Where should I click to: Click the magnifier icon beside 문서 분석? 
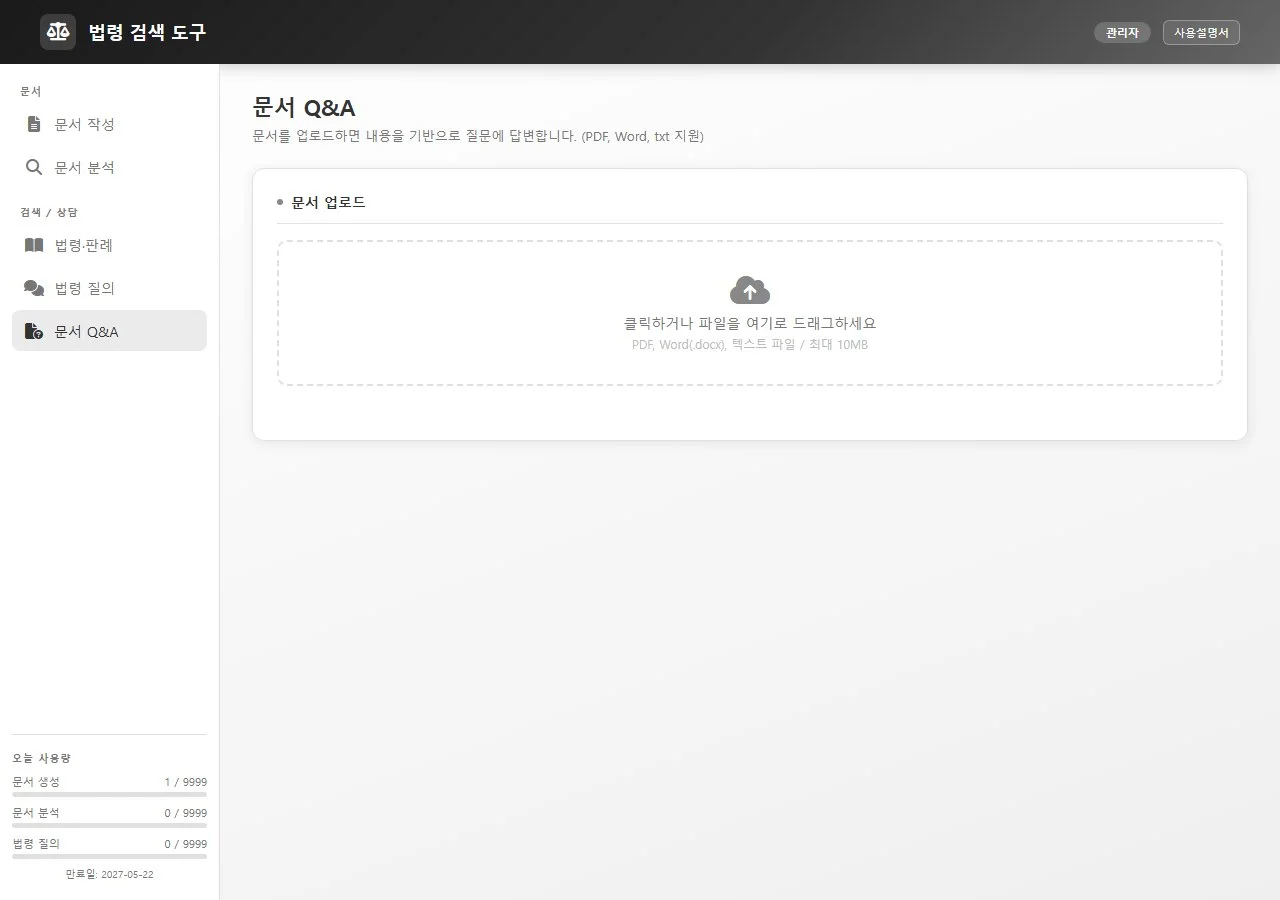(x=34, y=167)
